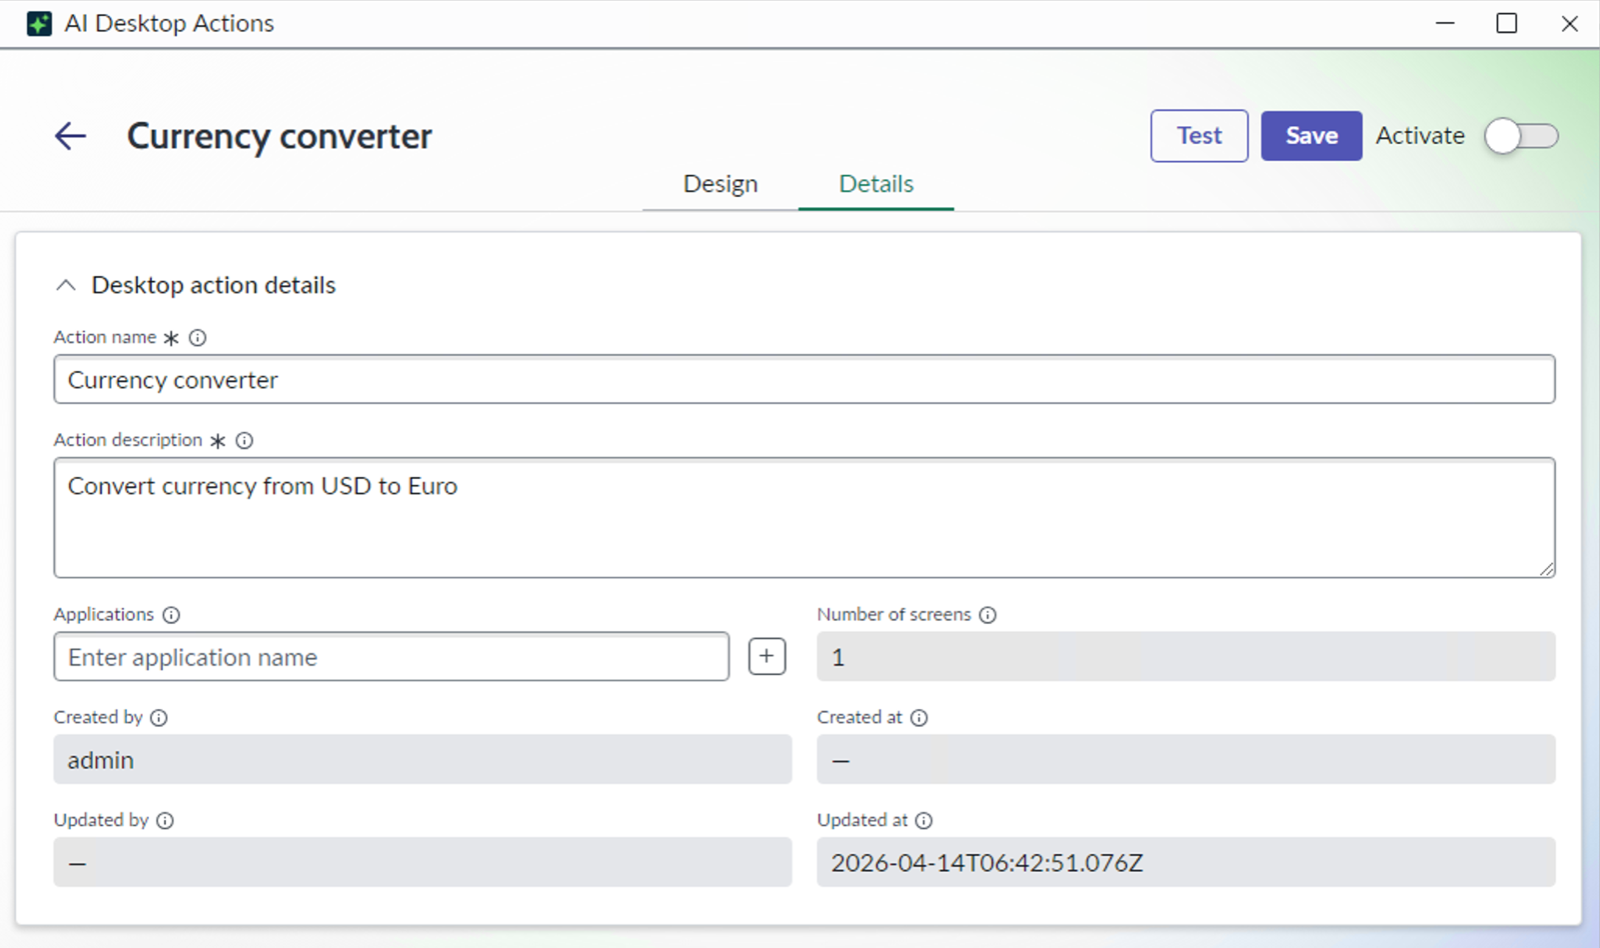Image resolution: width=1600 pixels, height=948 pixels.
Task: Show info tooltip for Action description
Action: [x=244, y=440]
